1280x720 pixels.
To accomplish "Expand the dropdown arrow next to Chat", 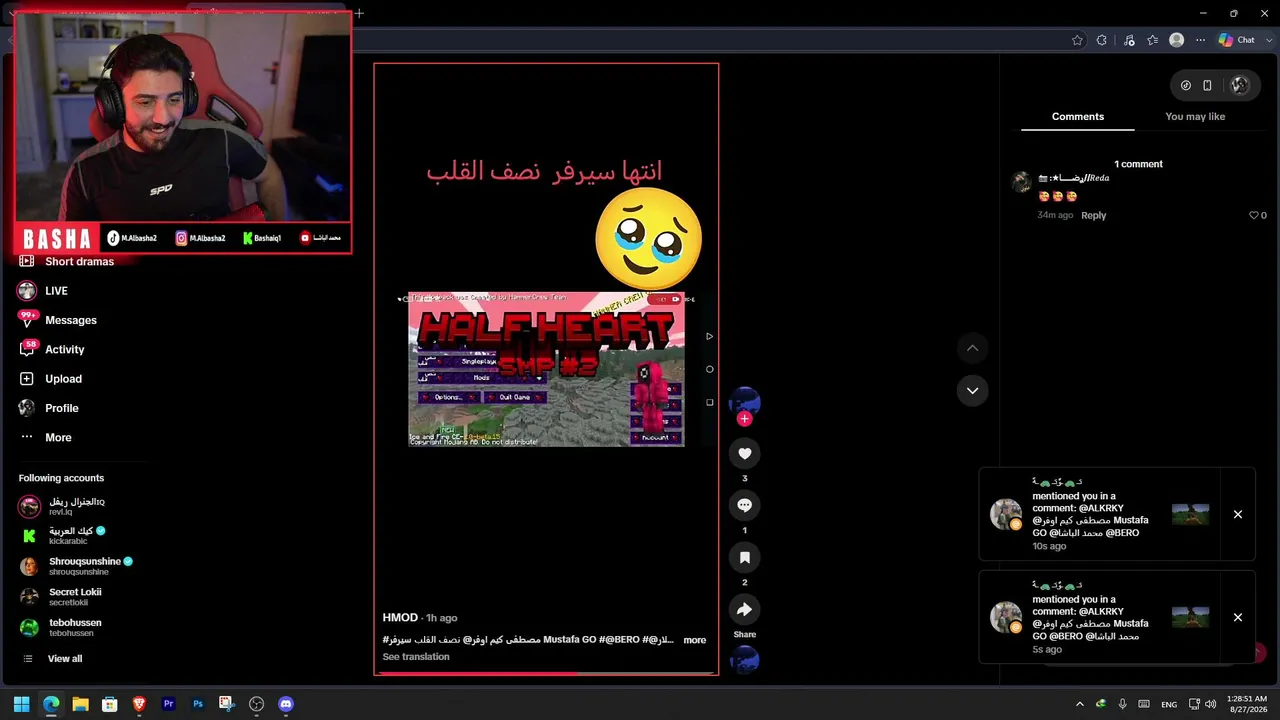I will coord(1267,41).
